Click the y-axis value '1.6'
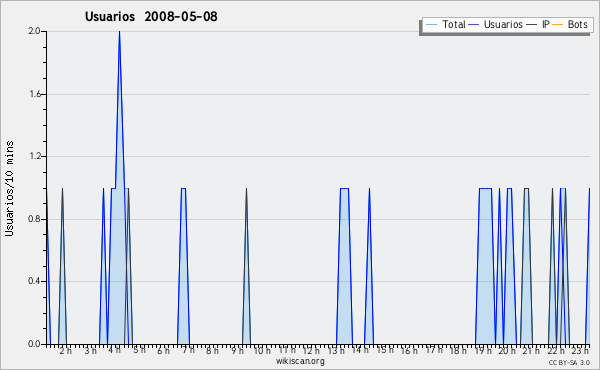The image size is (600, 370). click(34, 94)
